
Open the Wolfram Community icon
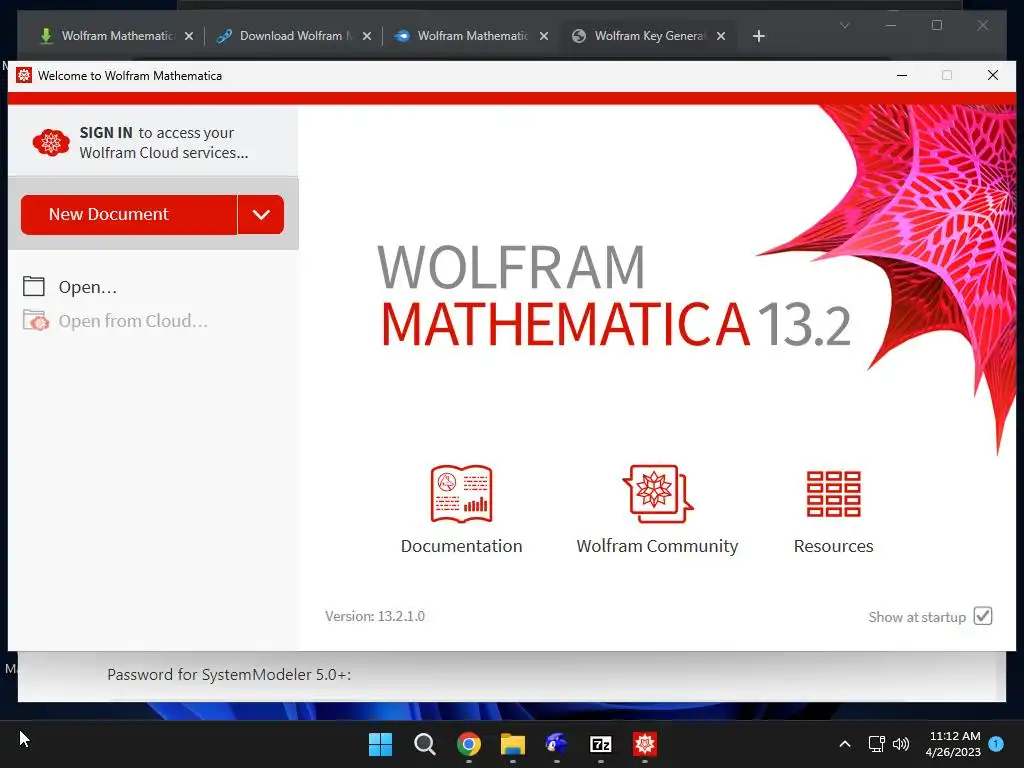[x=657, y=494]
